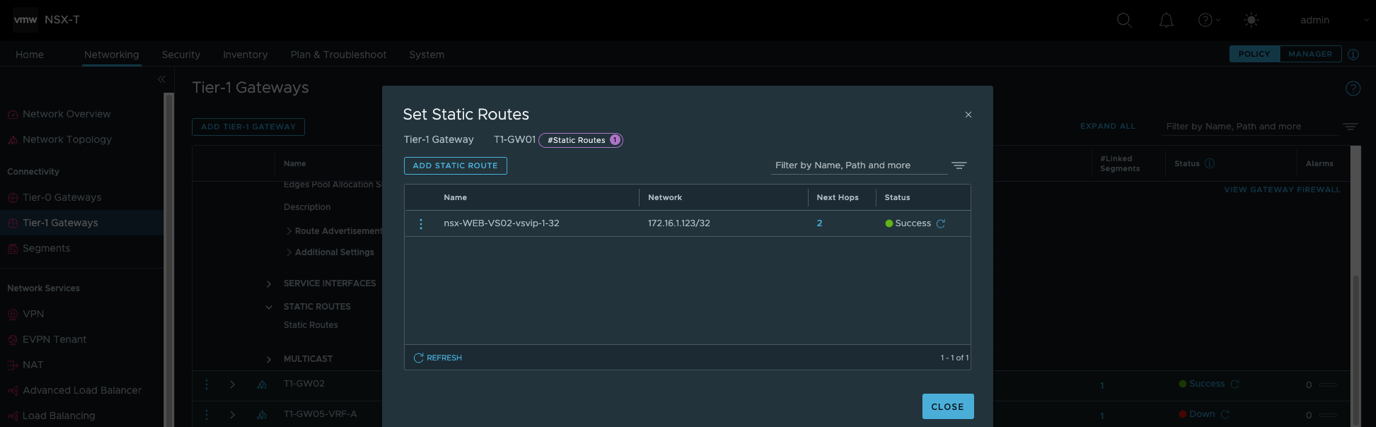Click Next Hops count 2 link
This screenshot has height=427, width=1376.
(x=819, y=224)
